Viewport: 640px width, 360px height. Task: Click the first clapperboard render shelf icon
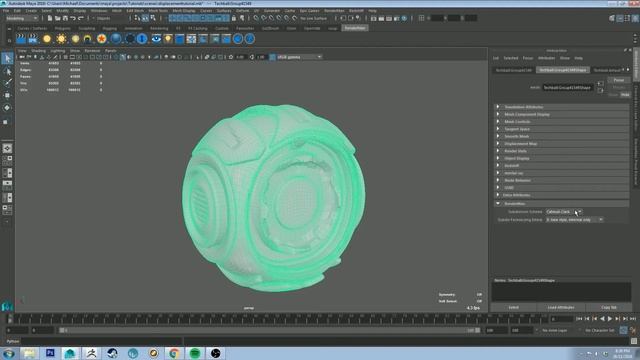[21, 39]
